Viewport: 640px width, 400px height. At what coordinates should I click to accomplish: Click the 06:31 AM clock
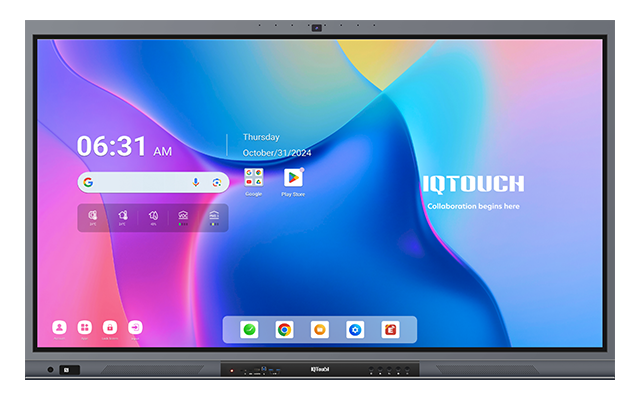tap(124, 146)
